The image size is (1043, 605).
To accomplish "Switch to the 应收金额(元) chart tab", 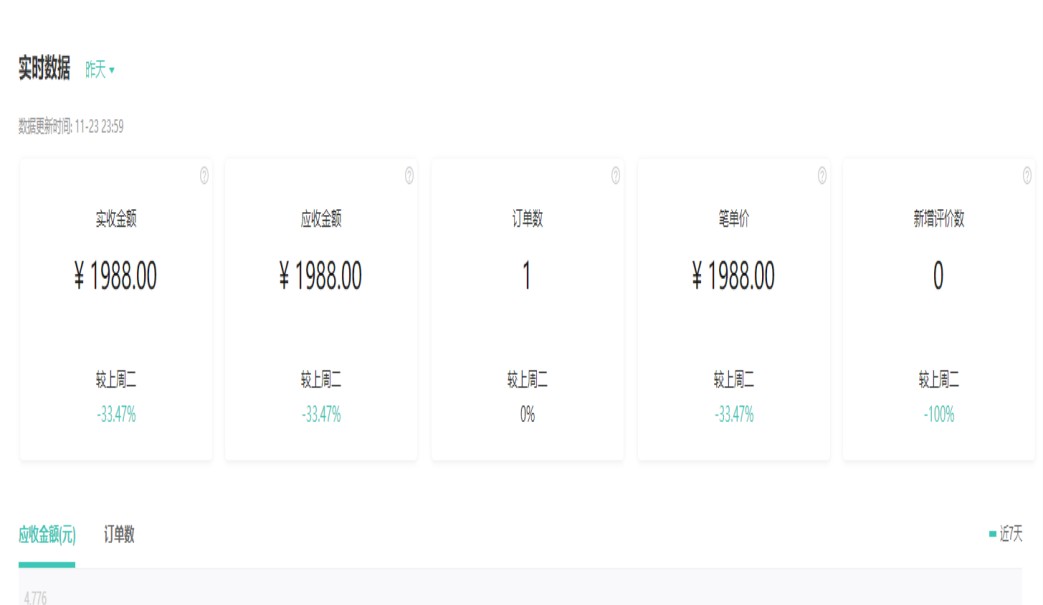I will pyautogui.click(x=47, y=535).
